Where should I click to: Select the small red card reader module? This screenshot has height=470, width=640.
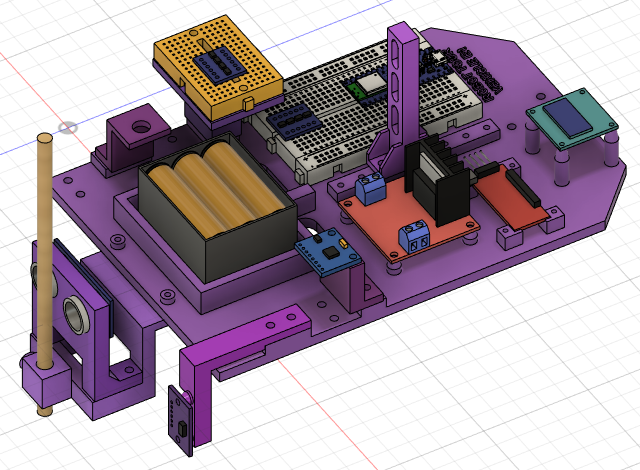pos(510,197)
